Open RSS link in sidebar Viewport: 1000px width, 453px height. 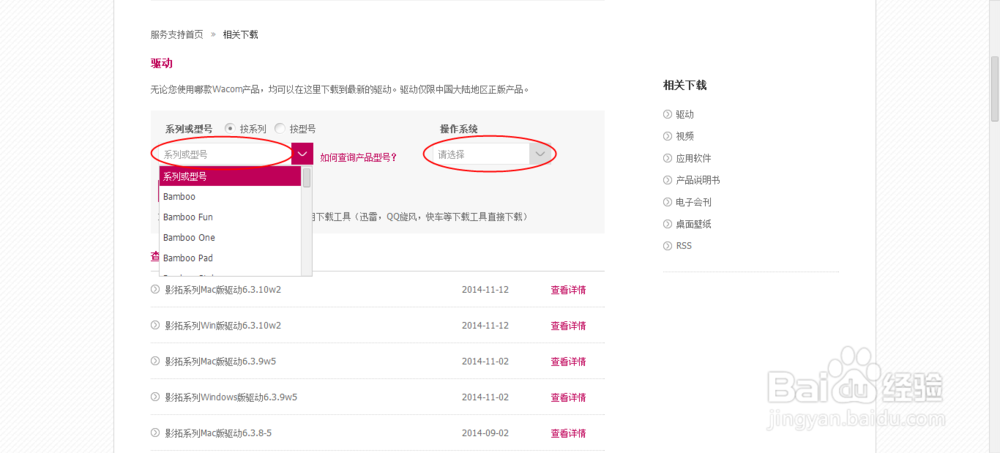tap(684, 246)
